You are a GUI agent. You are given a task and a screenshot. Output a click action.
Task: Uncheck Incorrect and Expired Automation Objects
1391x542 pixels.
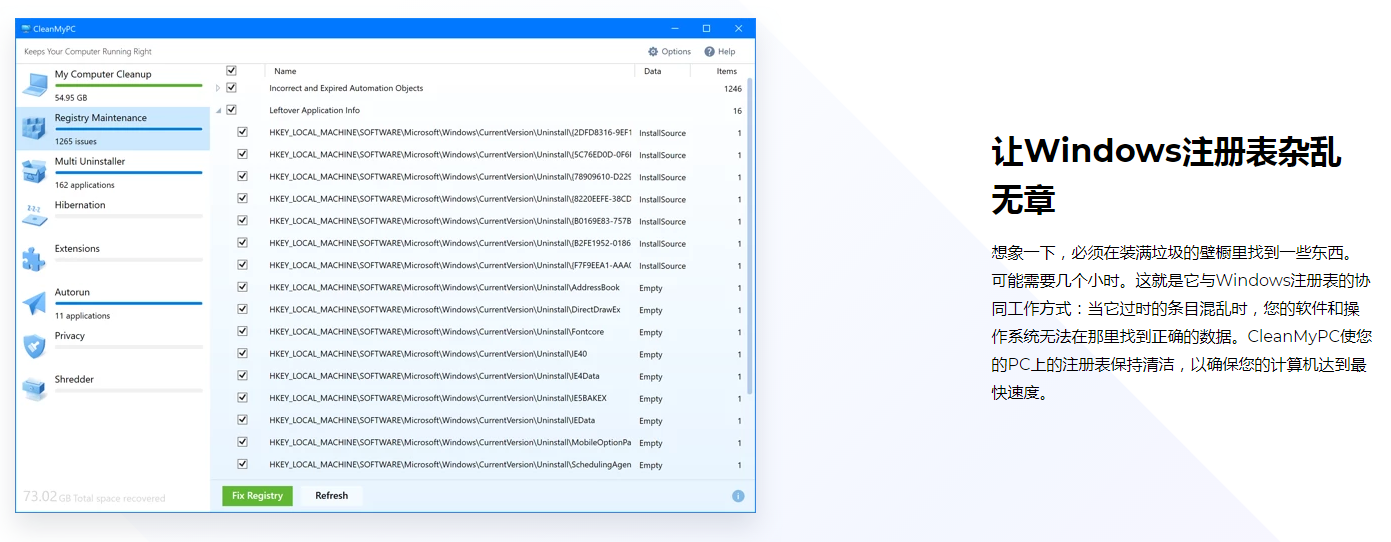[231, 88]
